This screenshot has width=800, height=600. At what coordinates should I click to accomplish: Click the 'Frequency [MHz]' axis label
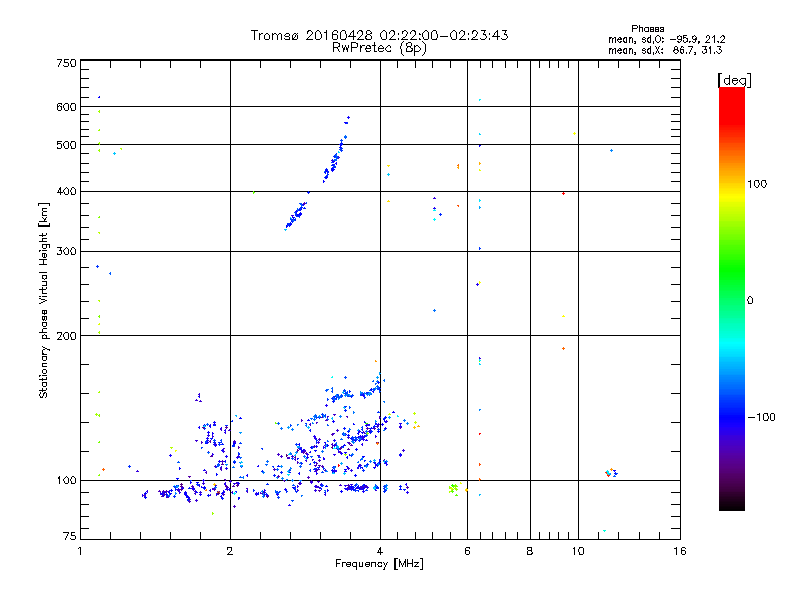(379, 564)
